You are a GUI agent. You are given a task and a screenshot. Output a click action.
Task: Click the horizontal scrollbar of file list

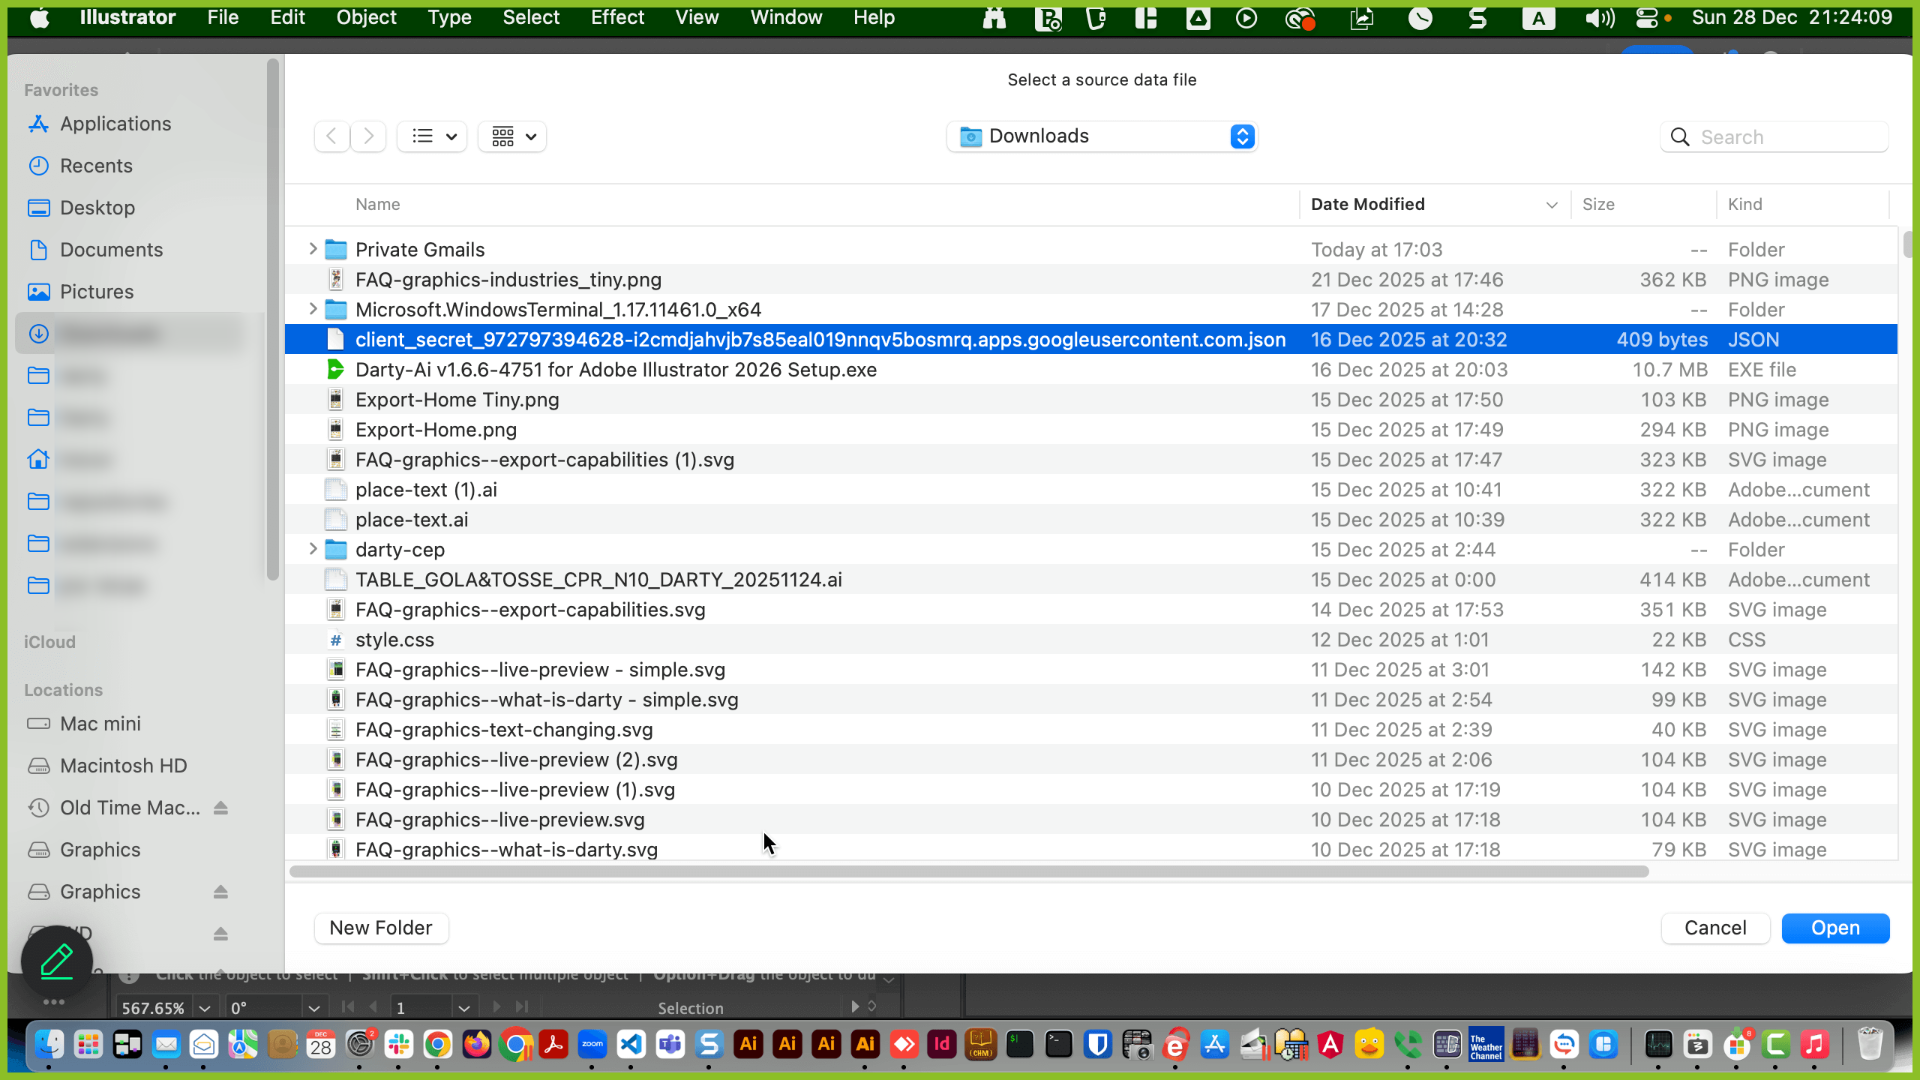[x=968, y=872]
